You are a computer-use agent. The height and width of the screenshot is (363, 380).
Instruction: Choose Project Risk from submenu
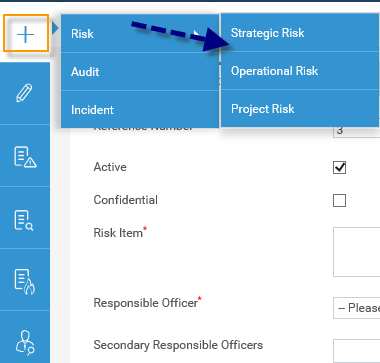pyautogui.click(x=300, y=109)
